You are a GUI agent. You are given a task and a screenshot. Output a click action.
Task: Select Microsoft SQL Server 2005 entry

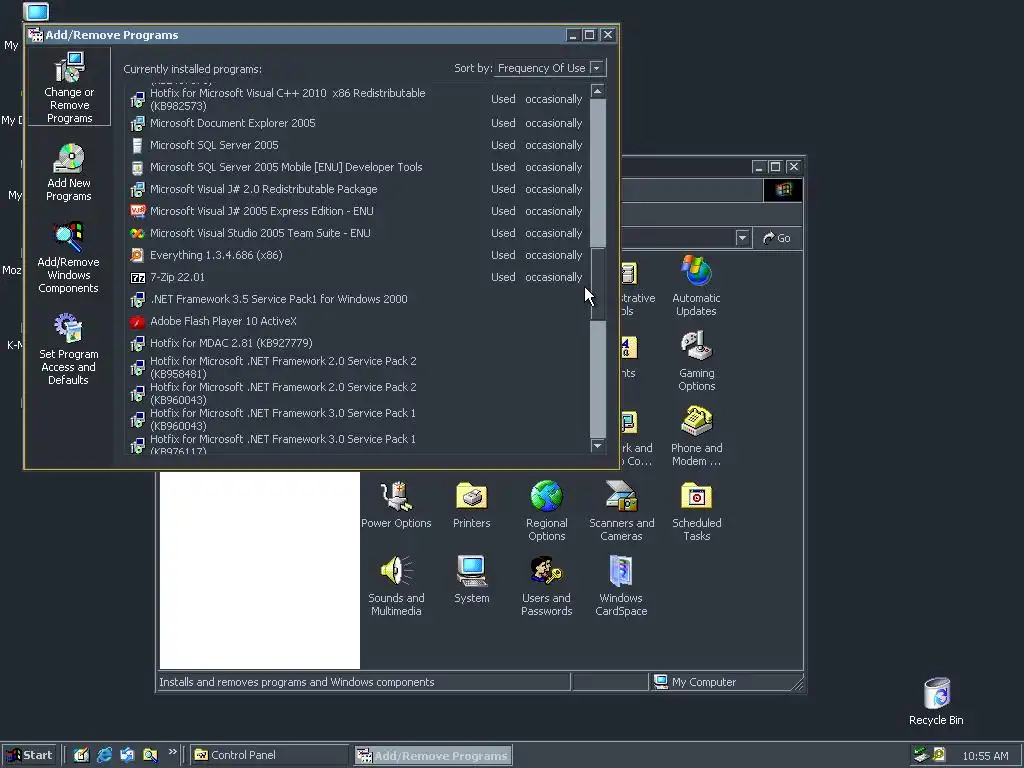pos(357,145)
